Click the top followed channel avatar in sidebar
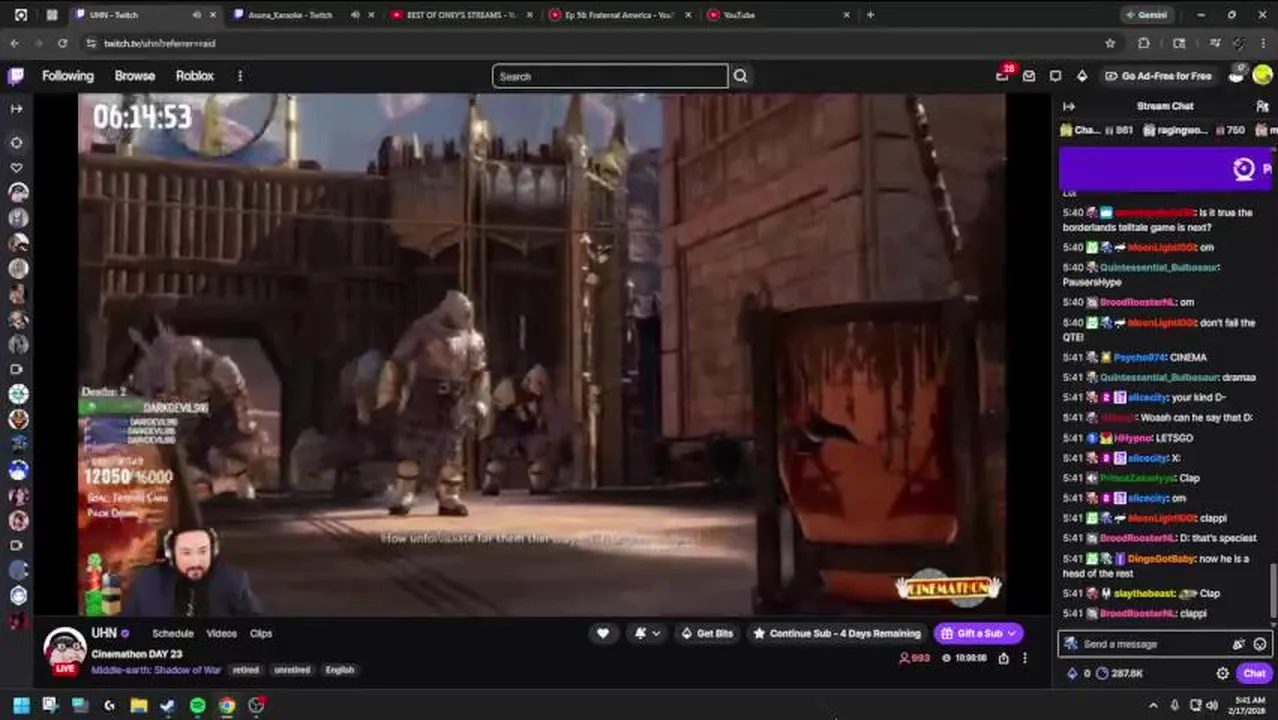Screen dimensions: 1278x720 (x=17, y=192)
